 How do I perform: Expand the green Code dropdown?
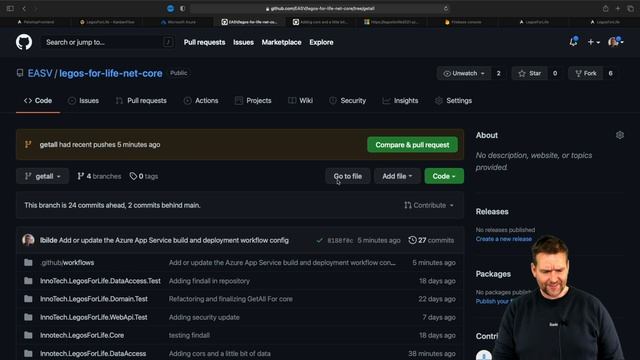click(444, 176)
